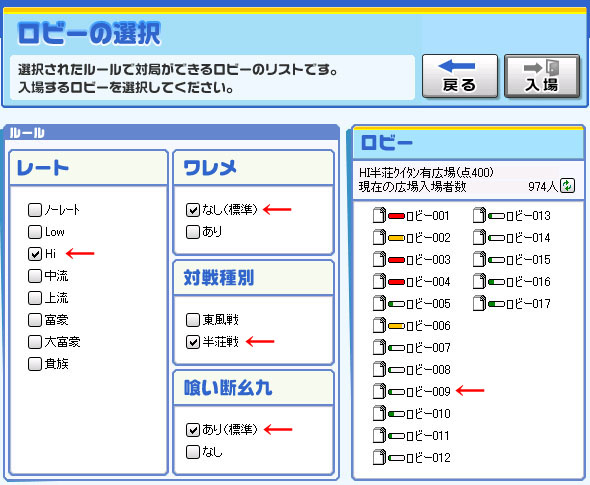
Task: Tick the 大富豪 rate checkbox
Action: click(x=35, y=342)
